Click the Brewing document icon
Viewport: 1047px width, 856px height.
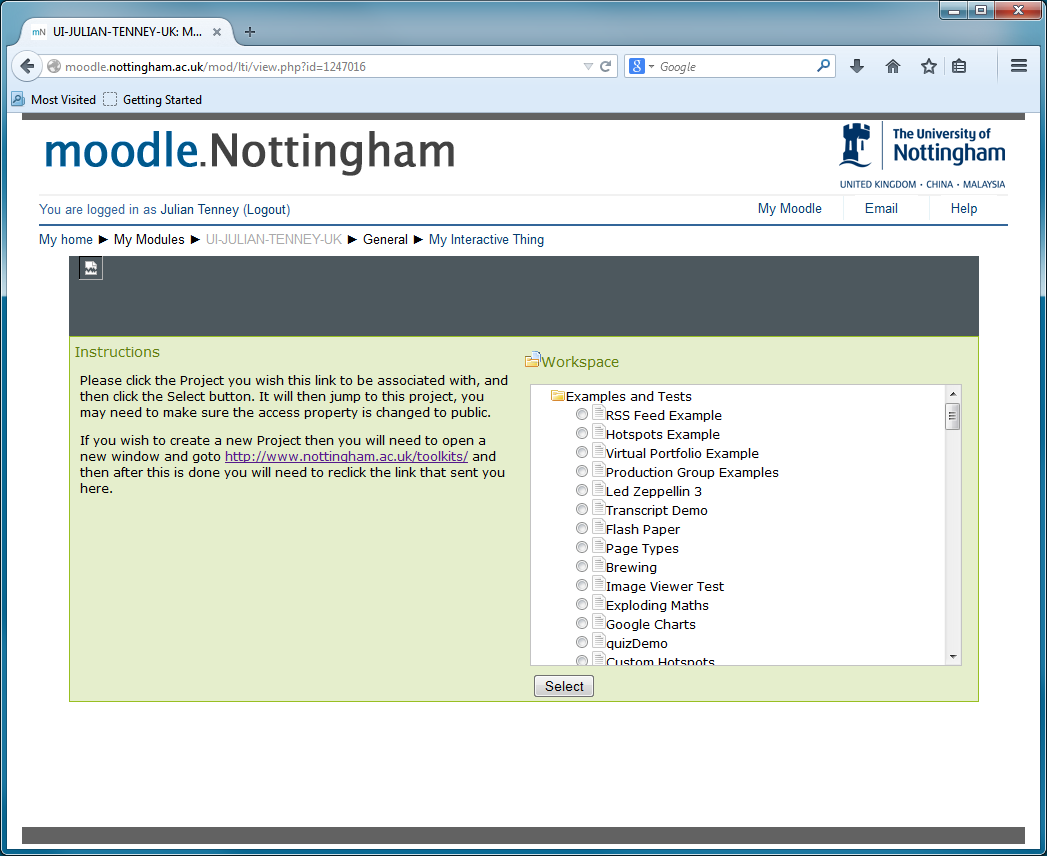click(x=598, y=564)
